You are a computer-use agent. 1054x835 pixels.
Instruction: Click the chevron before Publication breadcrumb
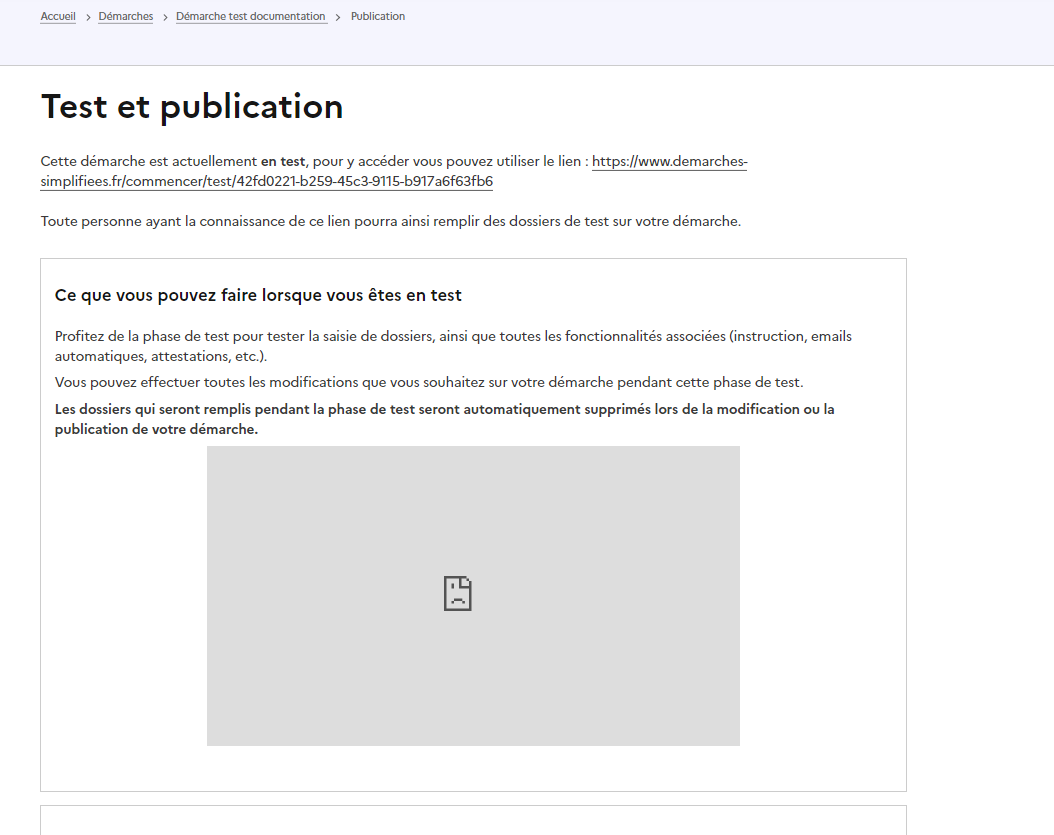point(339,17)
